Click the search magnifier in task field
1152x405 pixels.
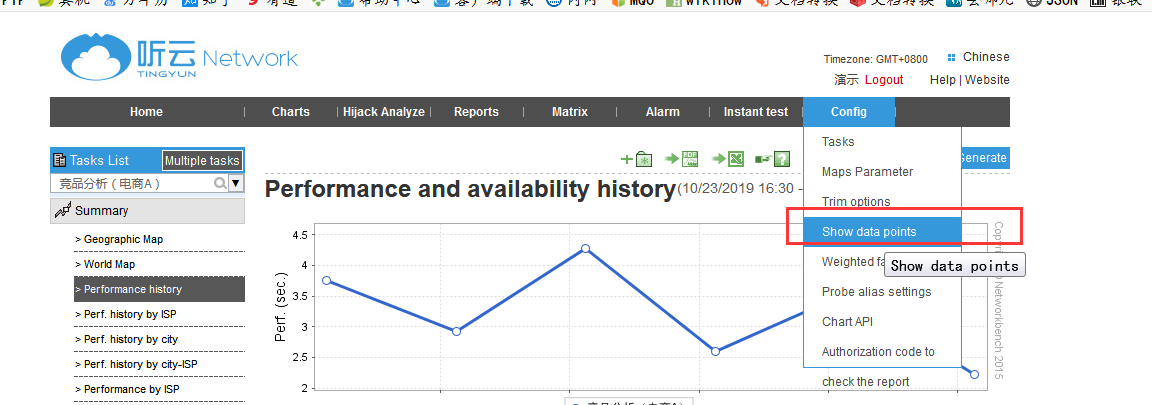pos(219,184)
